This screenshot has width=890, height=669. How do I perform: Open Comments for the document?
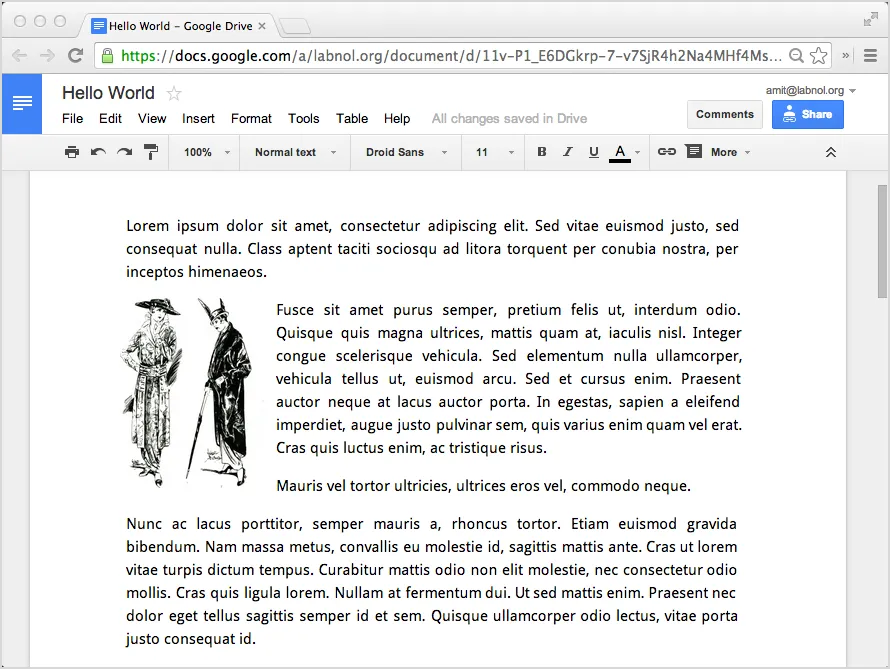click(724, 114)
